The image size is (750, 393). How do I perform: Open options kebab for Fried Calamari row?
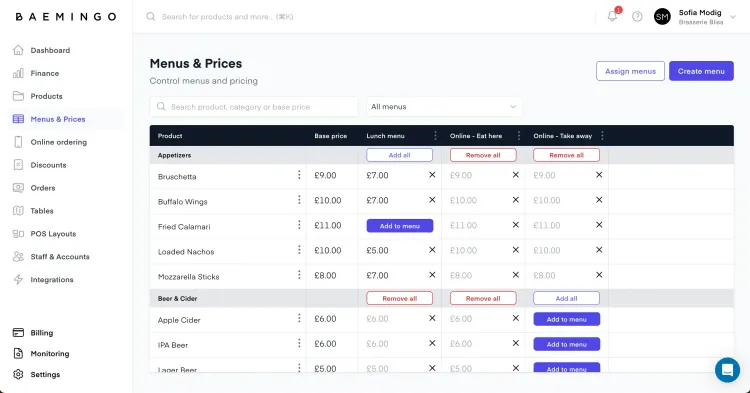point(299,225)
